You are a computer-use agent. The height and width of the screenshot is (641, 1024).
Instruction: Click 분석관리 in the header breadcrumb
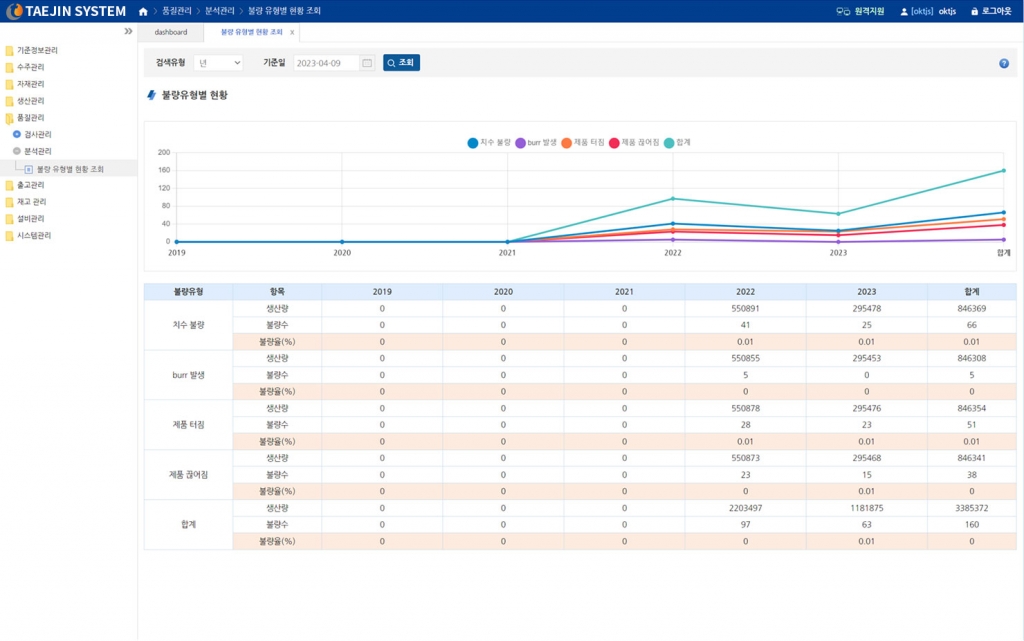coord(219,11)
